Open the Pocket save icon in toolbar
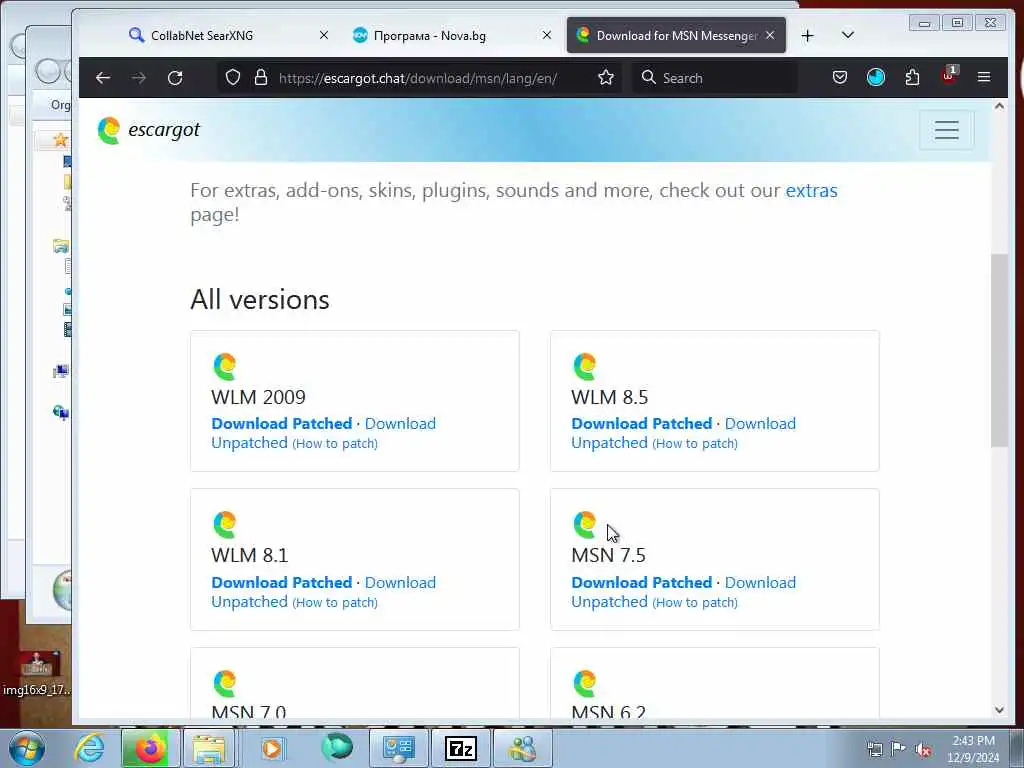The image size is (1024, 768). (840, 78)
